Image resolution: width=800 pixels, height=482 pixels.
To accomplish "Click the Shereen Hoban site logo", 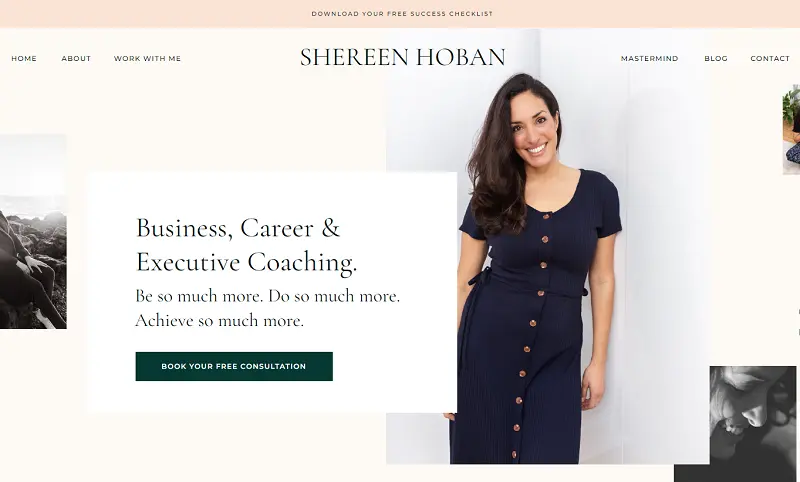I will 403,57.
